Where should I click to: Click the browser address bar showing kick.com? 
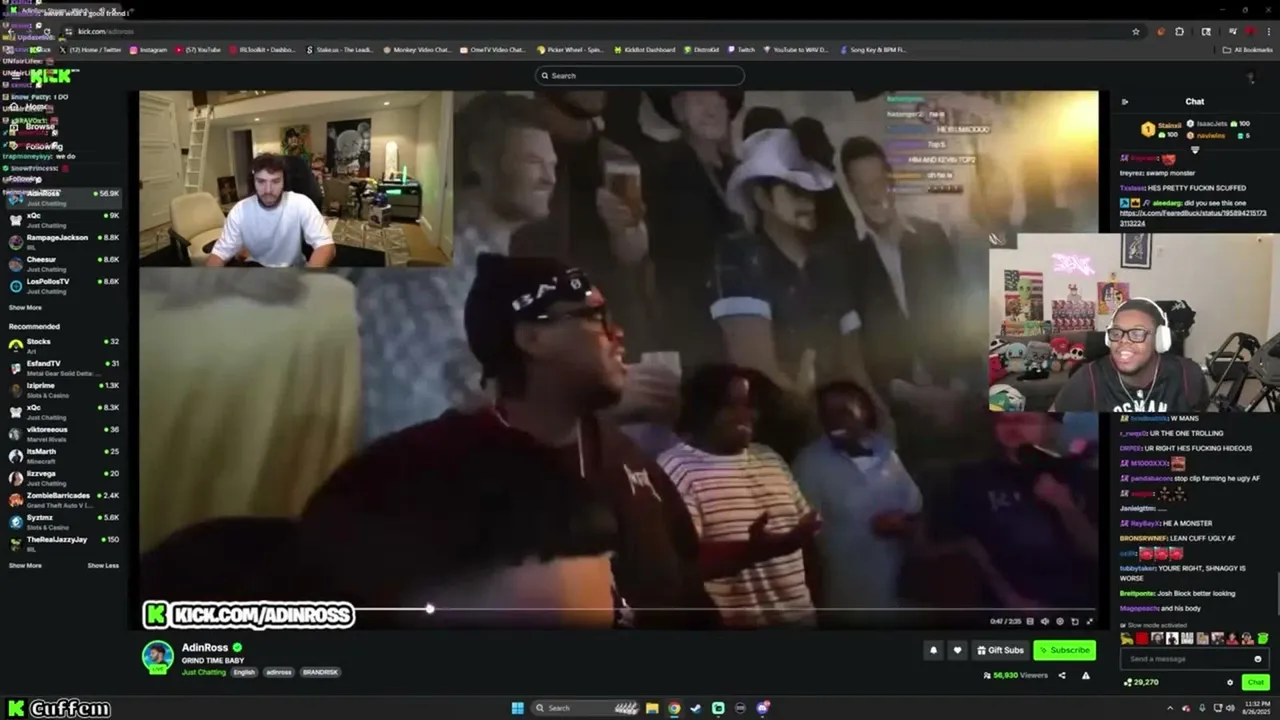point(600,31)
